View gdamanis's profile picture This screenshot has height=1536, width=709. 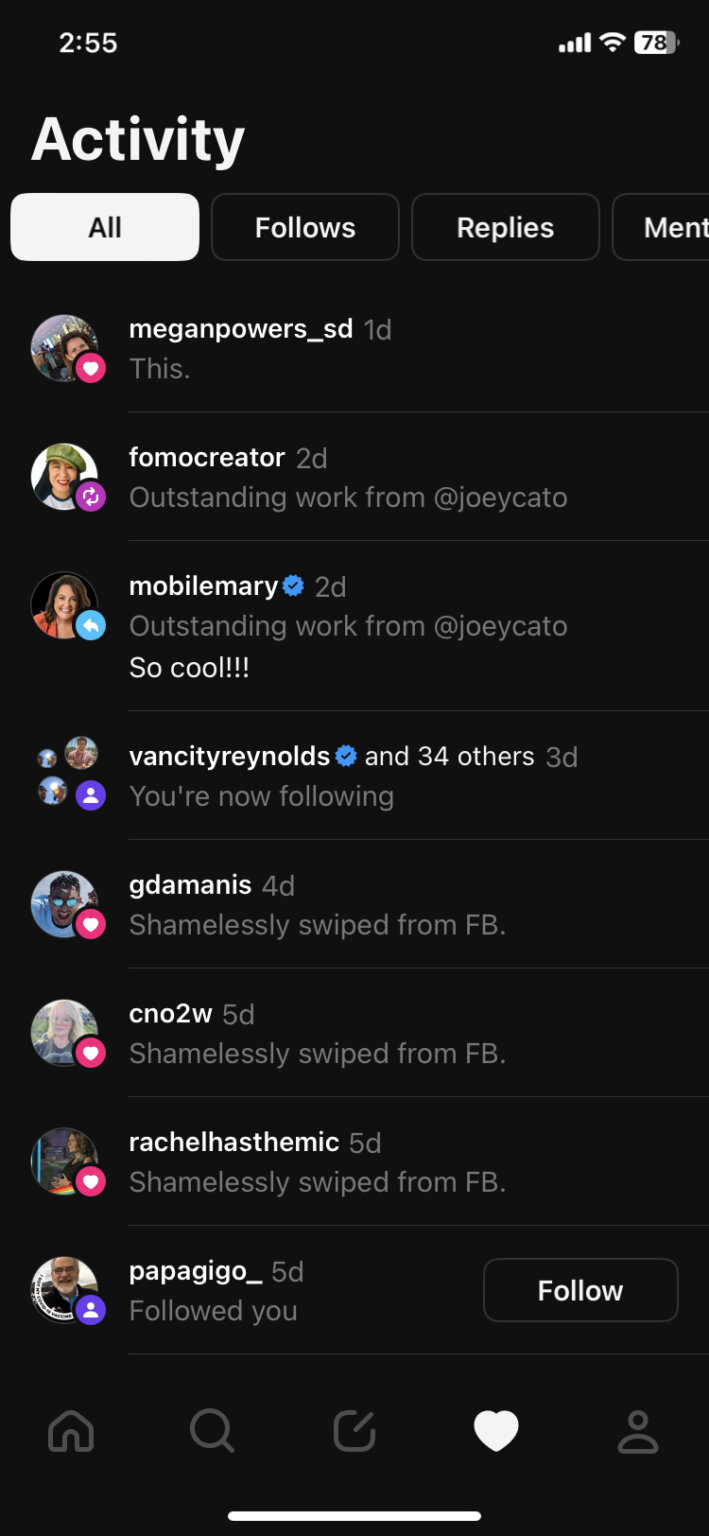pyautogui.click(x=63, y=903)
